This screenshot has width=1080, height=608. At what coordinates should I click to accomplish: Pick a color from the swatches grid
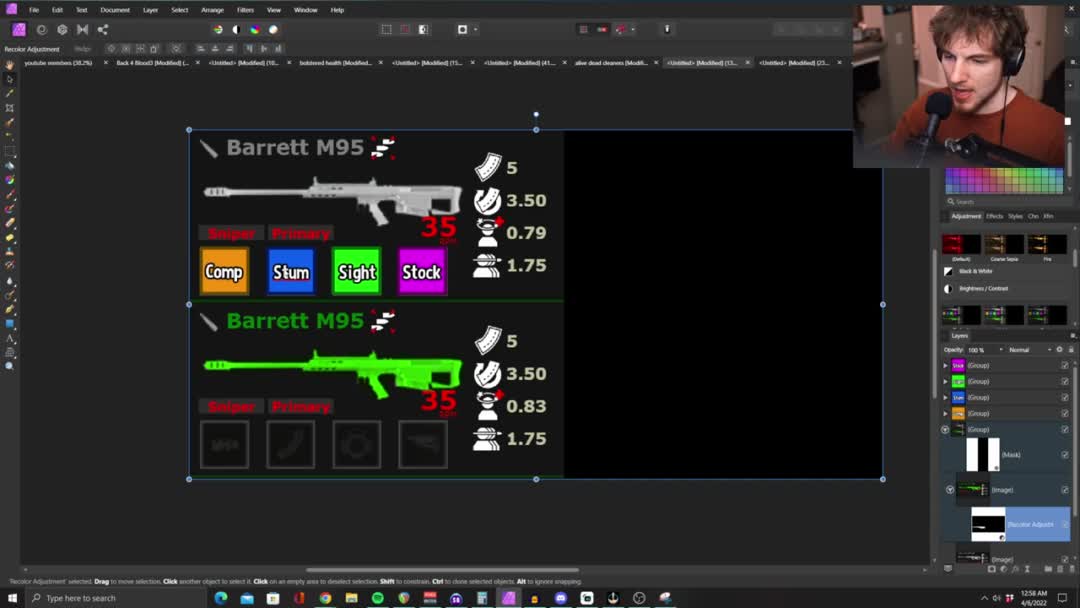point(1004,180)
